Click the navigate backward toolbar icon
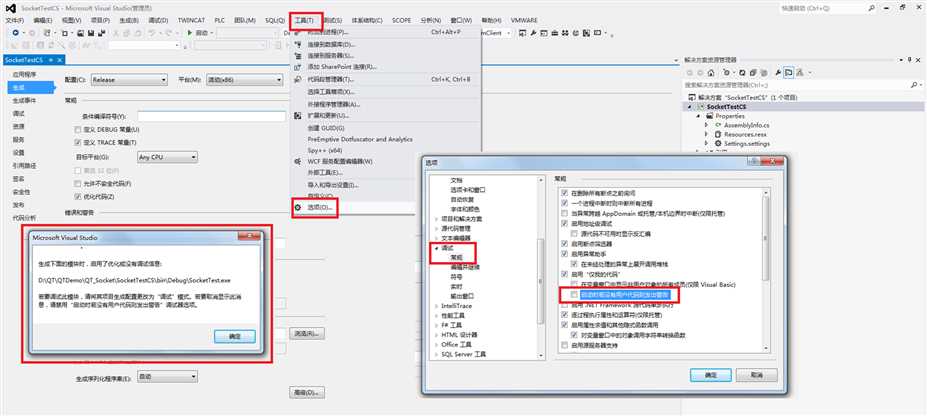 15,33
